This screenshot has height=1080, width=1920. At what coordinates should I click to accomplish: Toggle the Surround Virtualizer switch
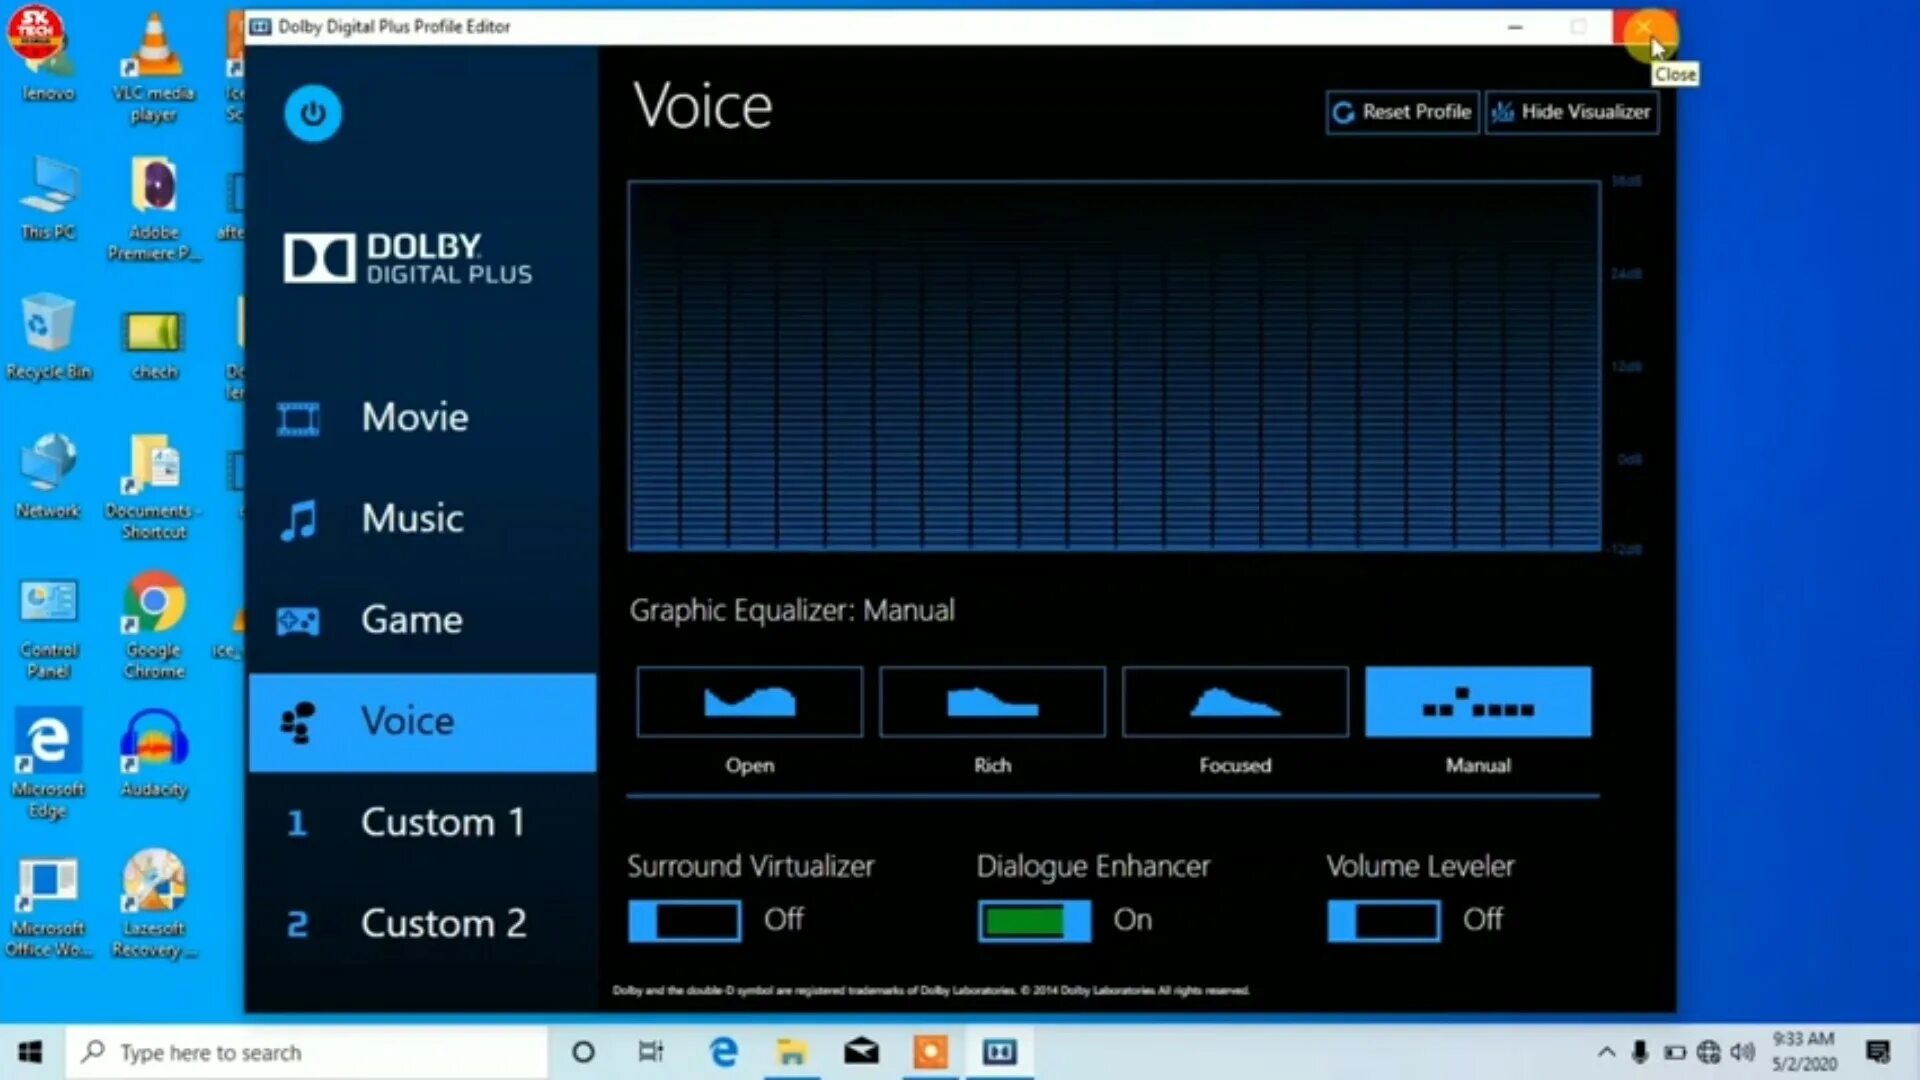pos(685,920)
